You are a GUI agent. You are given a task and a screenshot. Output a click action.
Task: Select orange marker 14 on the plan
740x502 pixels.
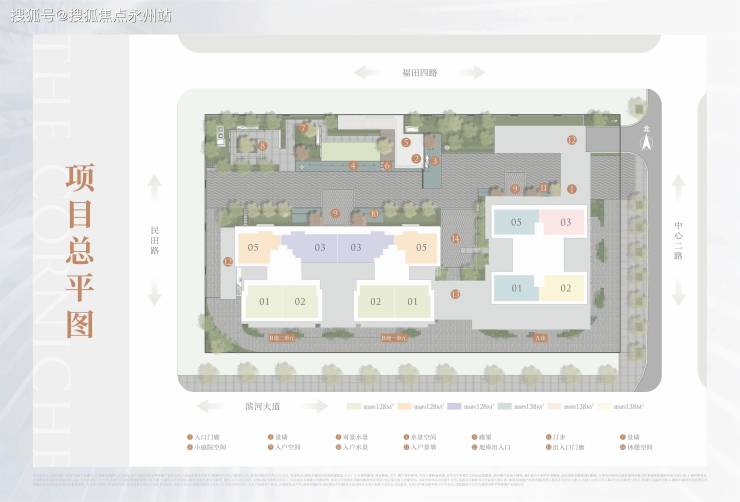[x=455, y=239]
